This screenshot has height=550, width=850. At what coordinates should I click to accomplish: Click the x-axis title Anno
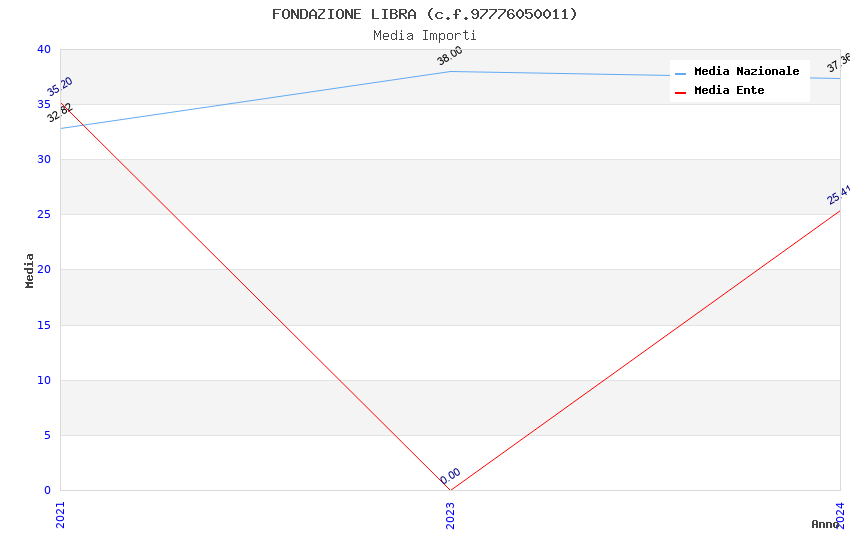pos(825,524)
